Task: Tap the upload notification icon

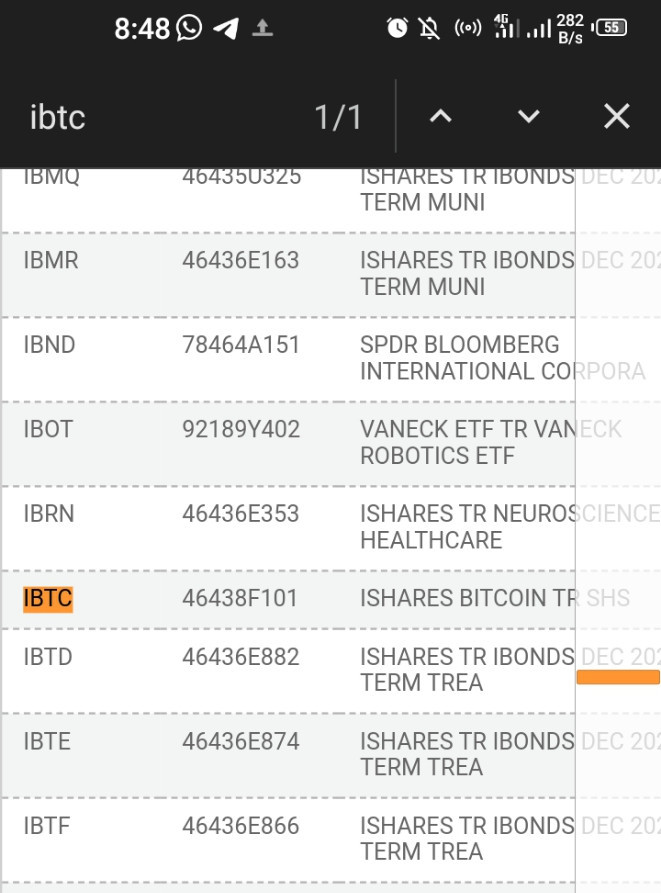Action: (x=262, y=28)
